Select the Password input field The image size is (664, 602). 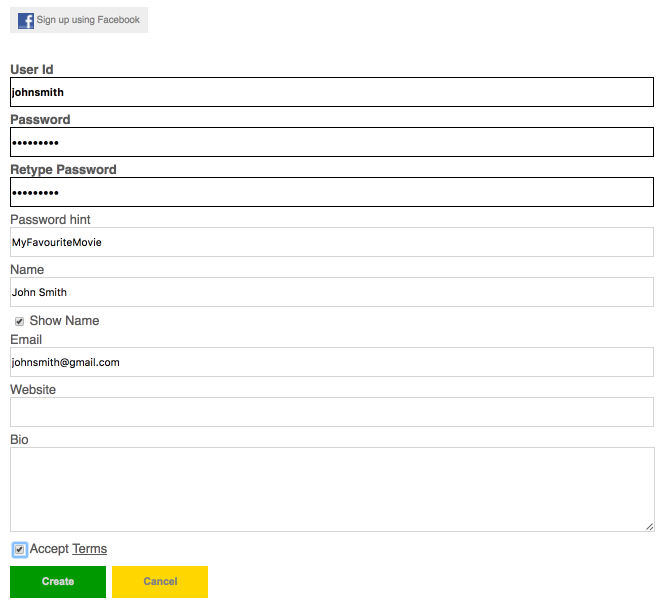point(332,142)
